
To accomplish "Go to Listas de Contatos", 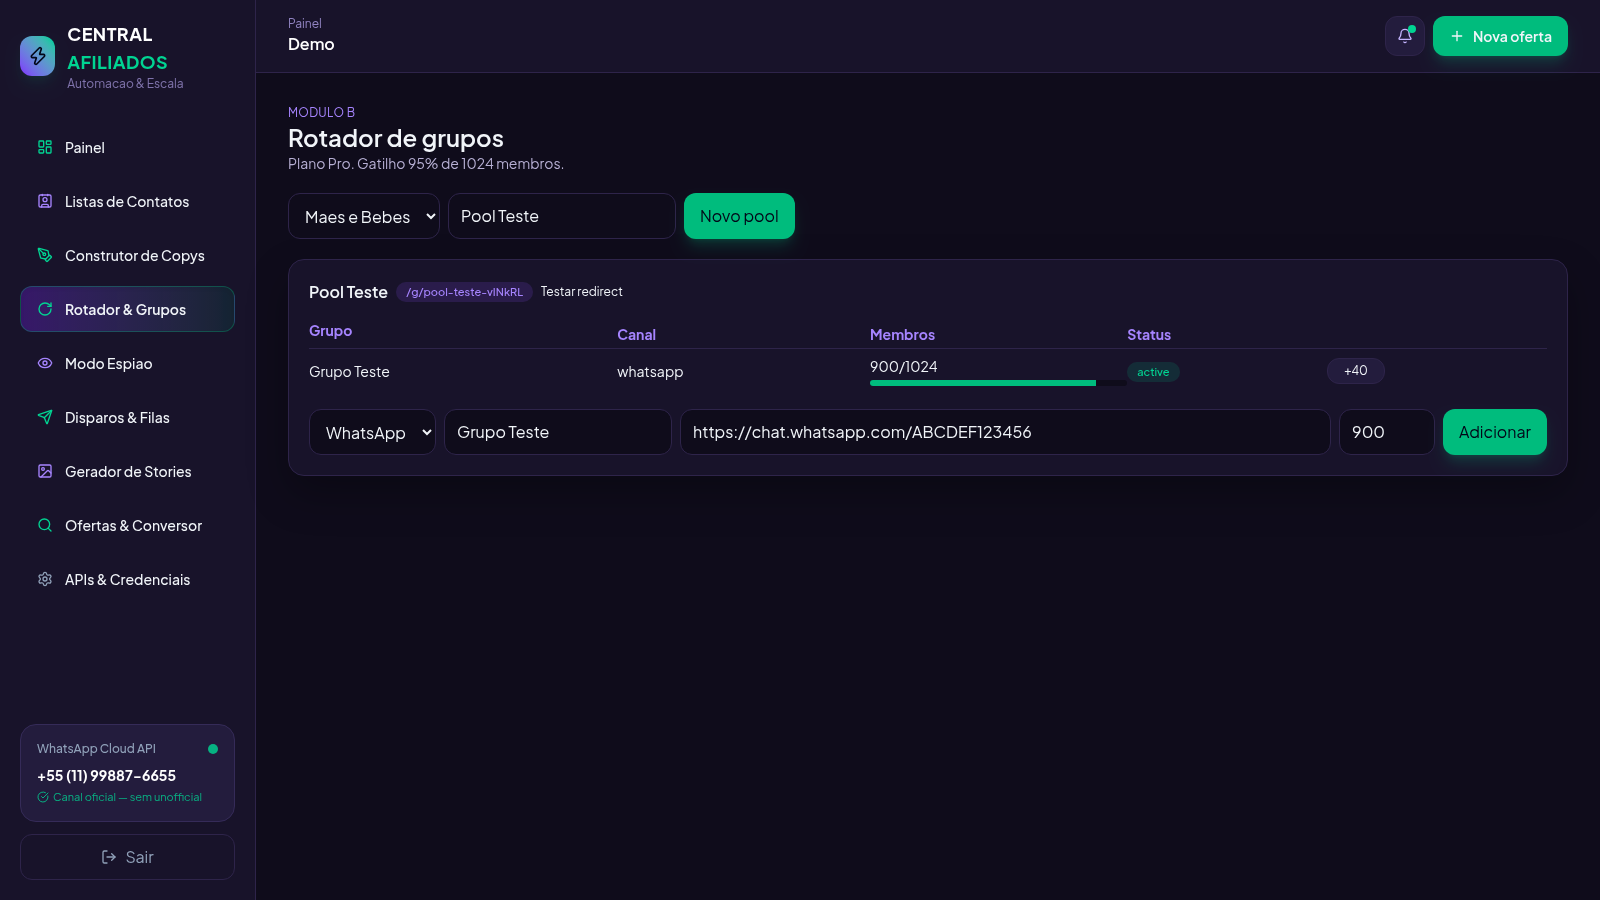I will (127, 201).
